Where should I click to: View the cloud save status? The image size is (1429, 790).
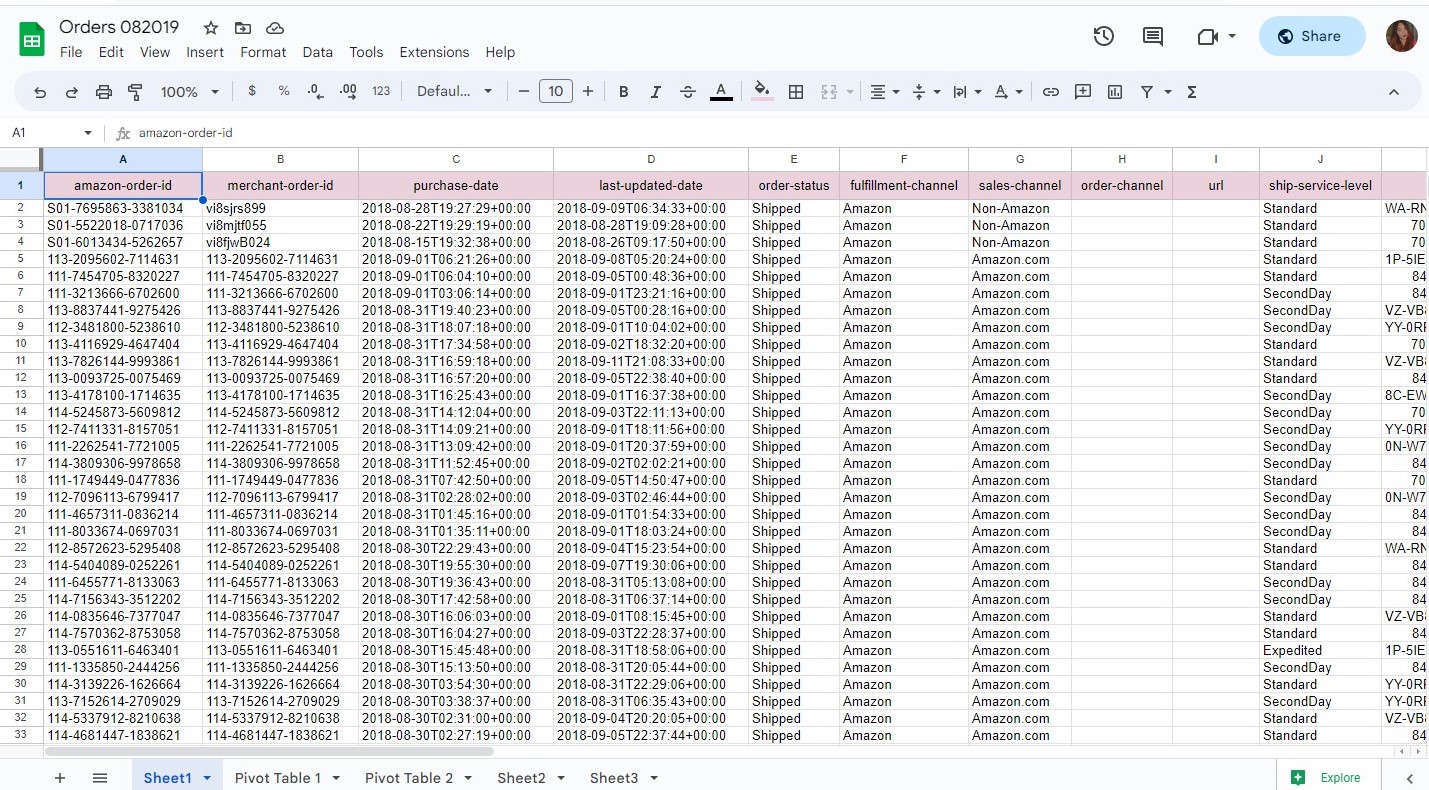point(275,28)
